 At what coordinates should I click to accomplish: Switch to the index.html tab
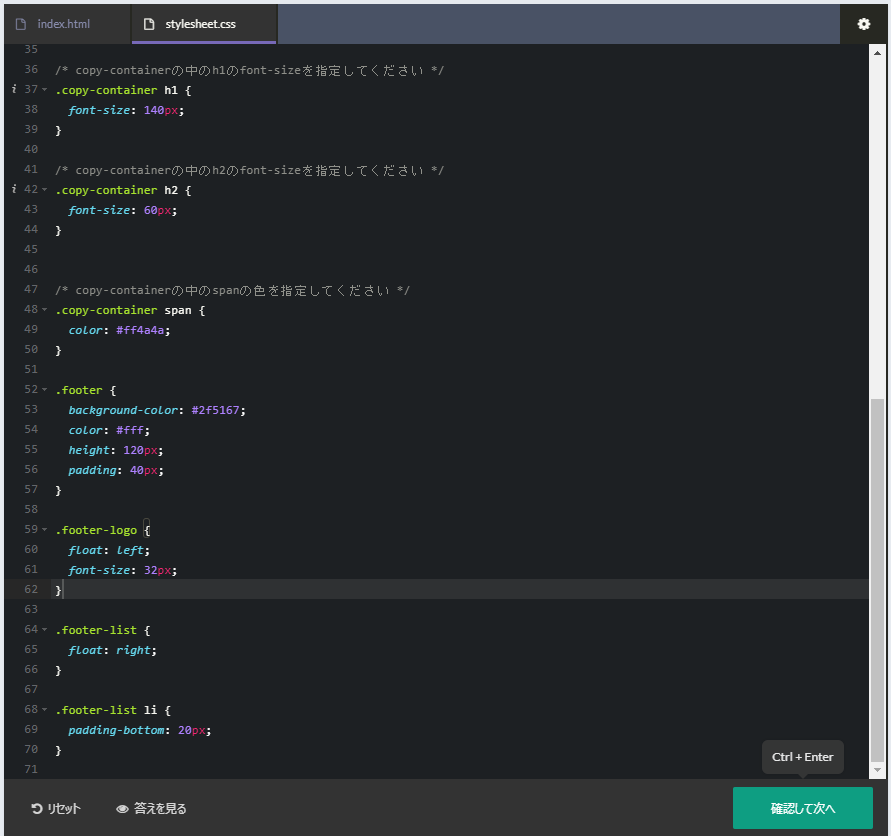tap(67, 24)
